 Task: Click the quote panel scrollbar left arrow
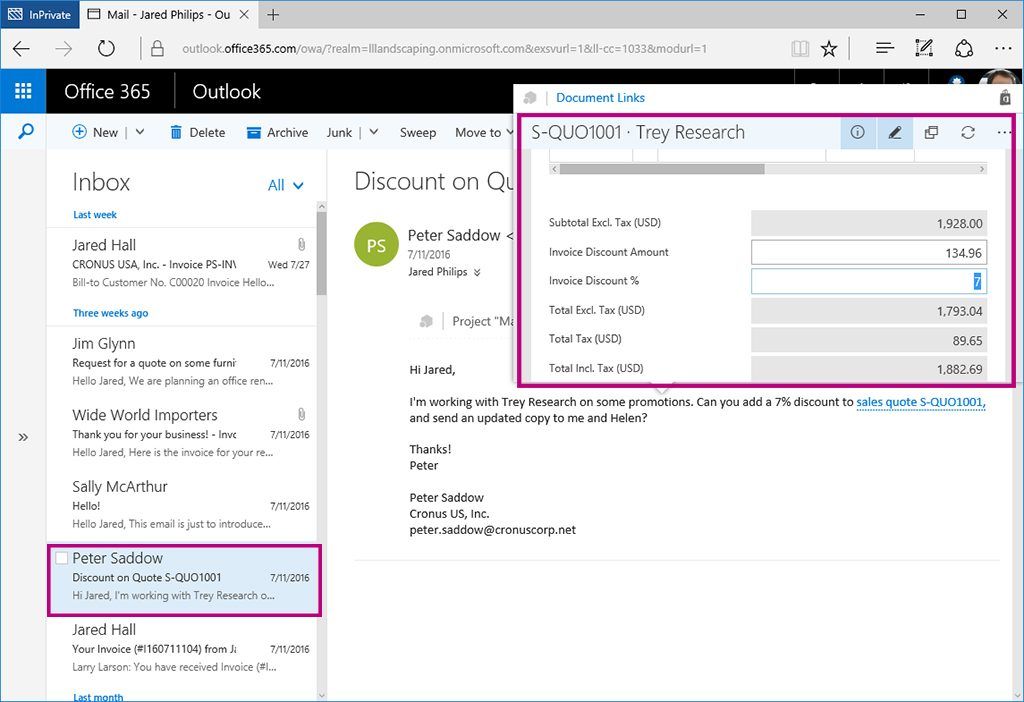pyautogui.click(x=554, y=169)
